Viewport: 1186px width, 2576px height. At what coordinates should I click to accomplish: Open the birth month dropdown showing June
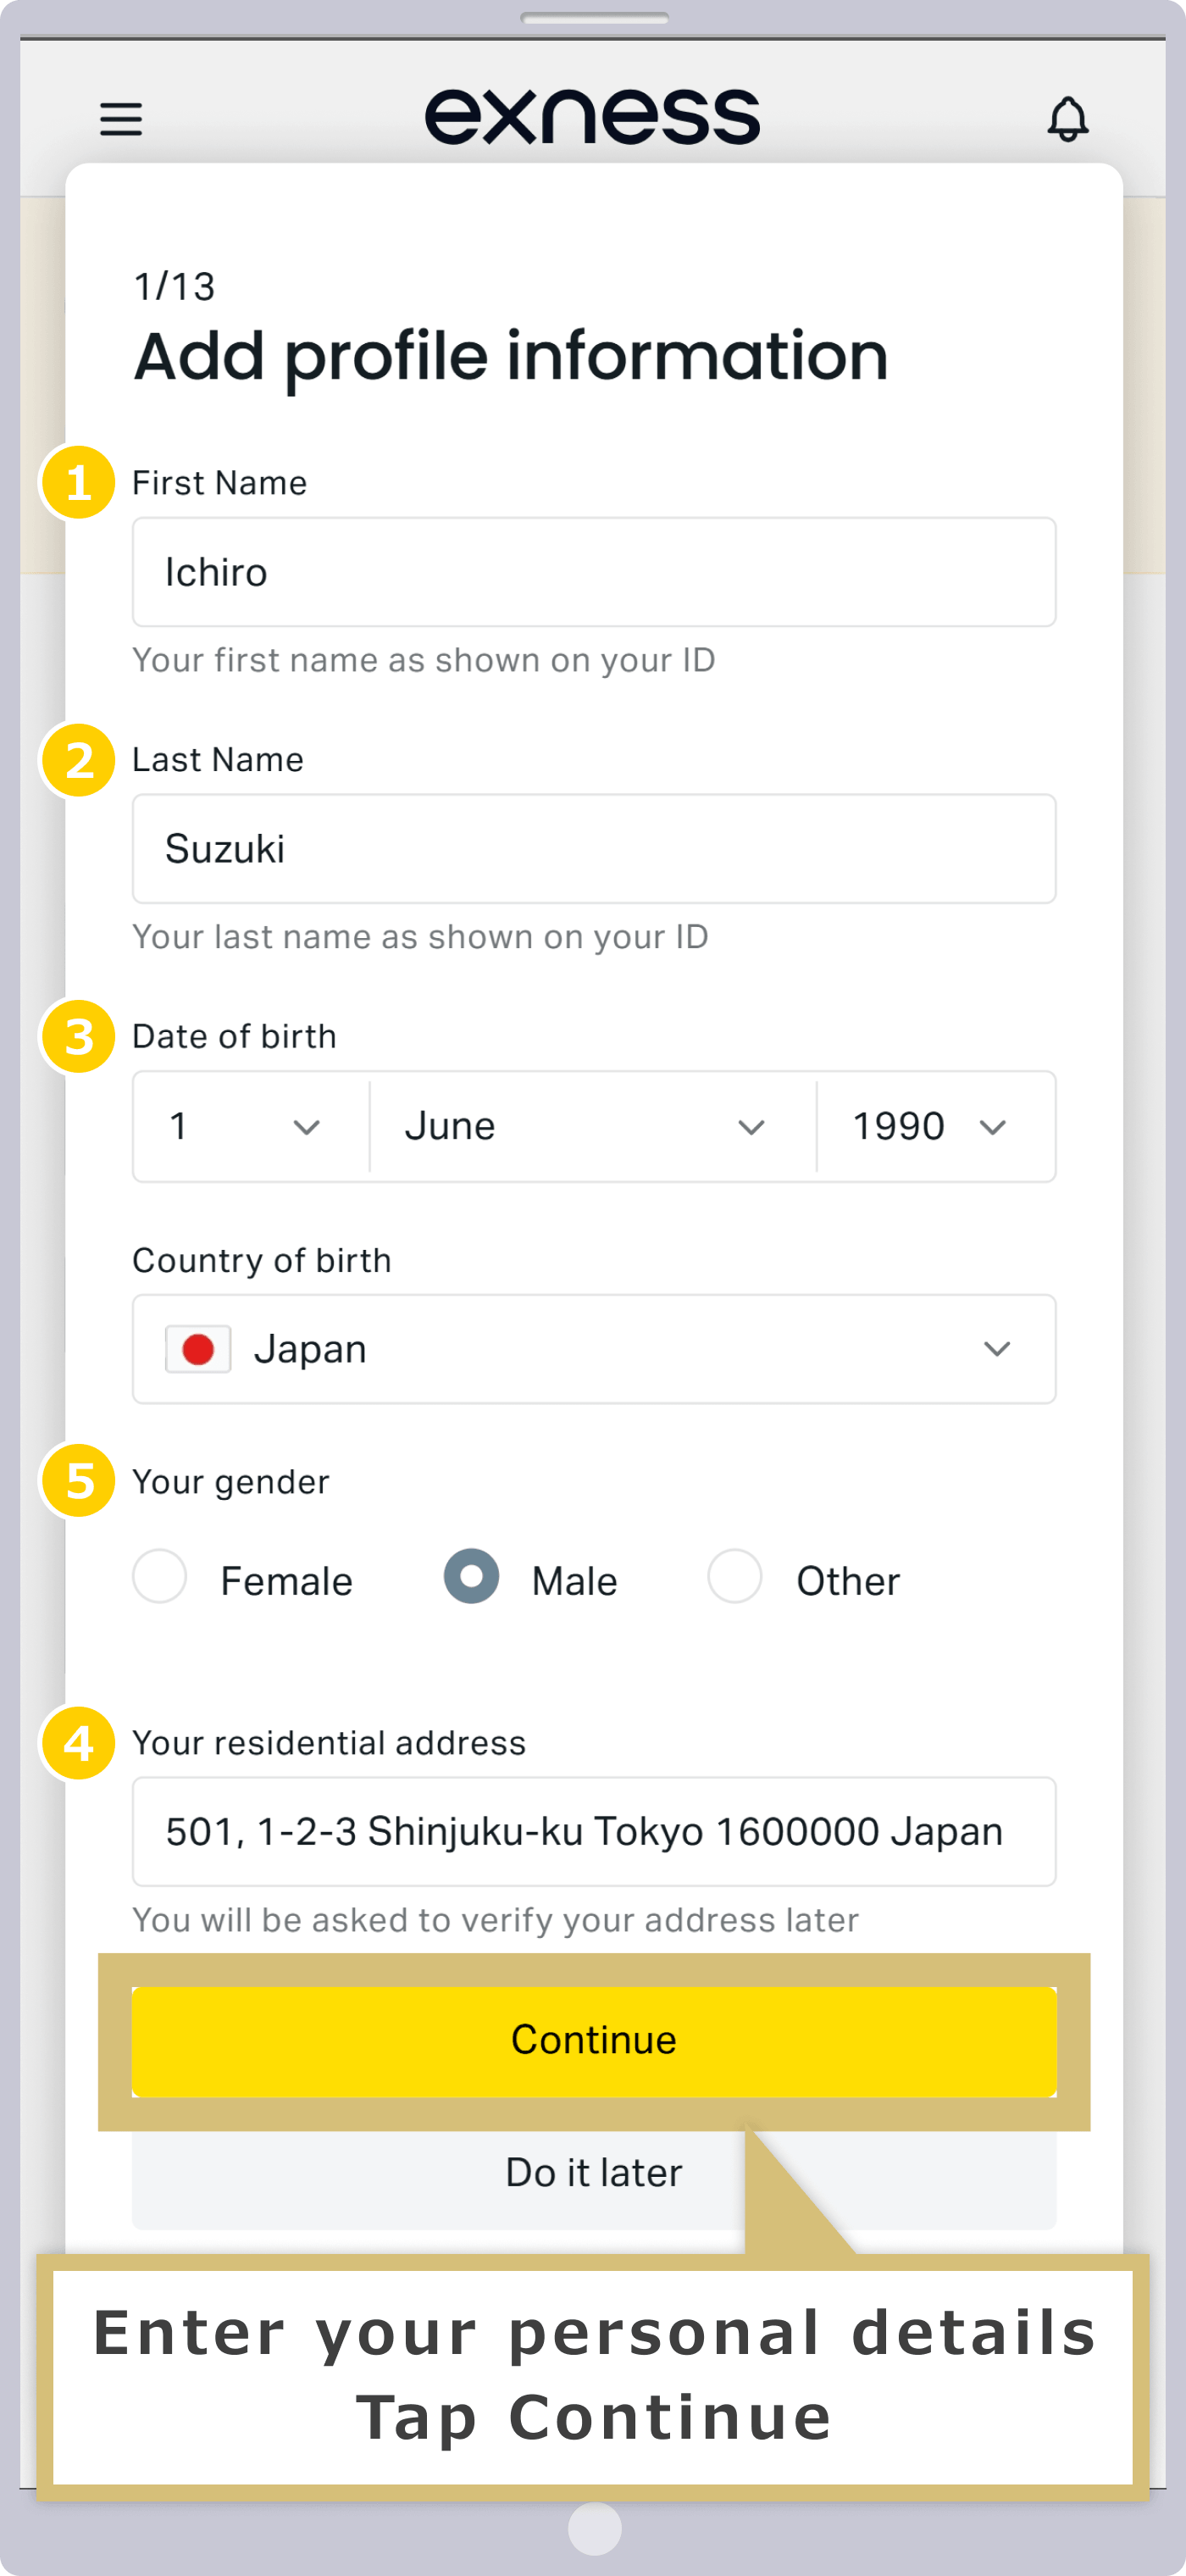click(x=593, y=1127)
